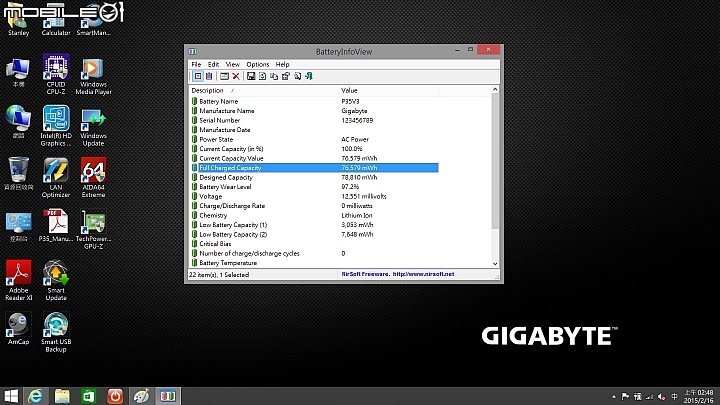Viewport: 720px width, 405px height.
Task: Open the File menu
Action: point(196,64)
